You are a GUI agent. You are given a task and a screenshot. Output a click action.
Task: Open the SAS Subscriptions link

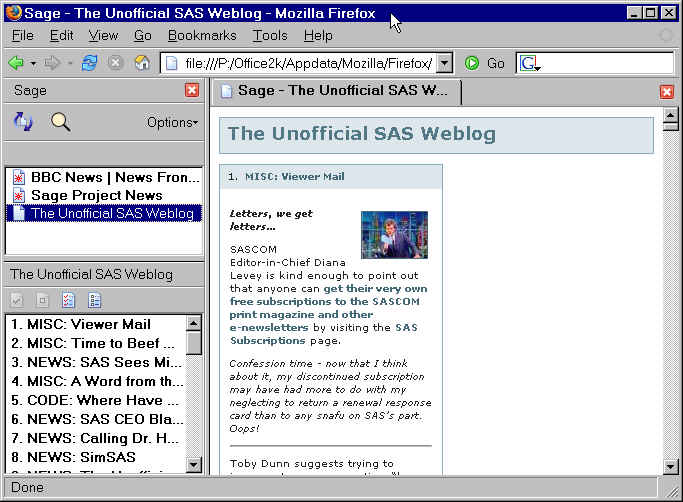(406, 326)
